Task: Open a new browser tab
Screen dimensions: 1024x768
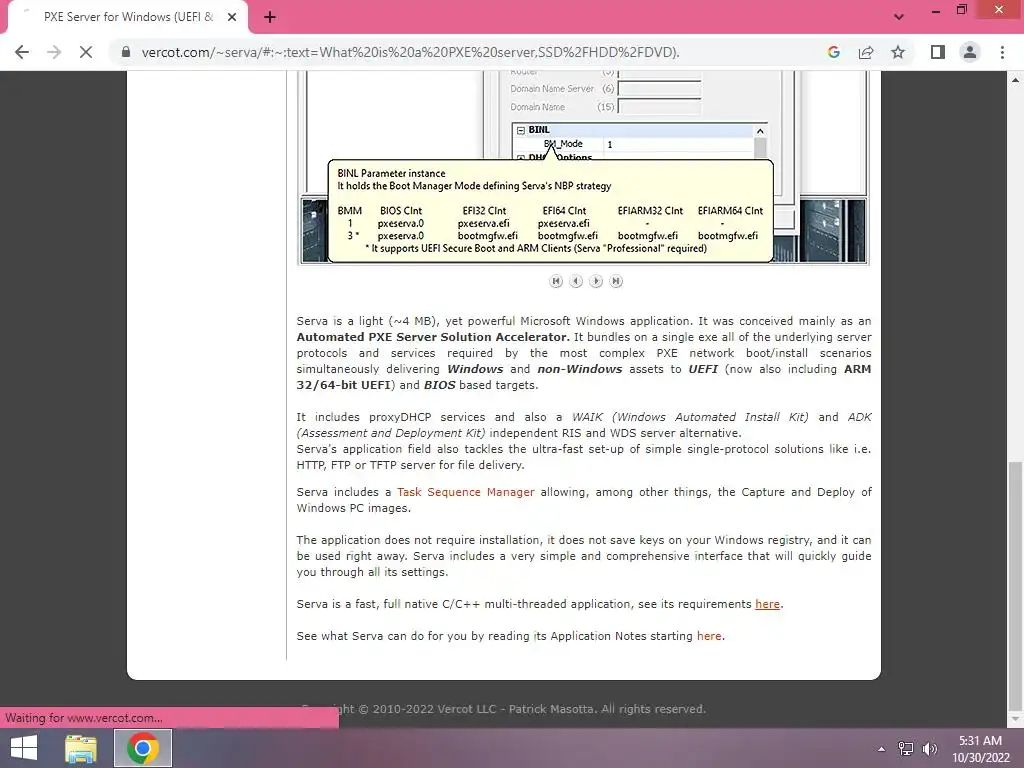Action: click(x=270, y=17)
